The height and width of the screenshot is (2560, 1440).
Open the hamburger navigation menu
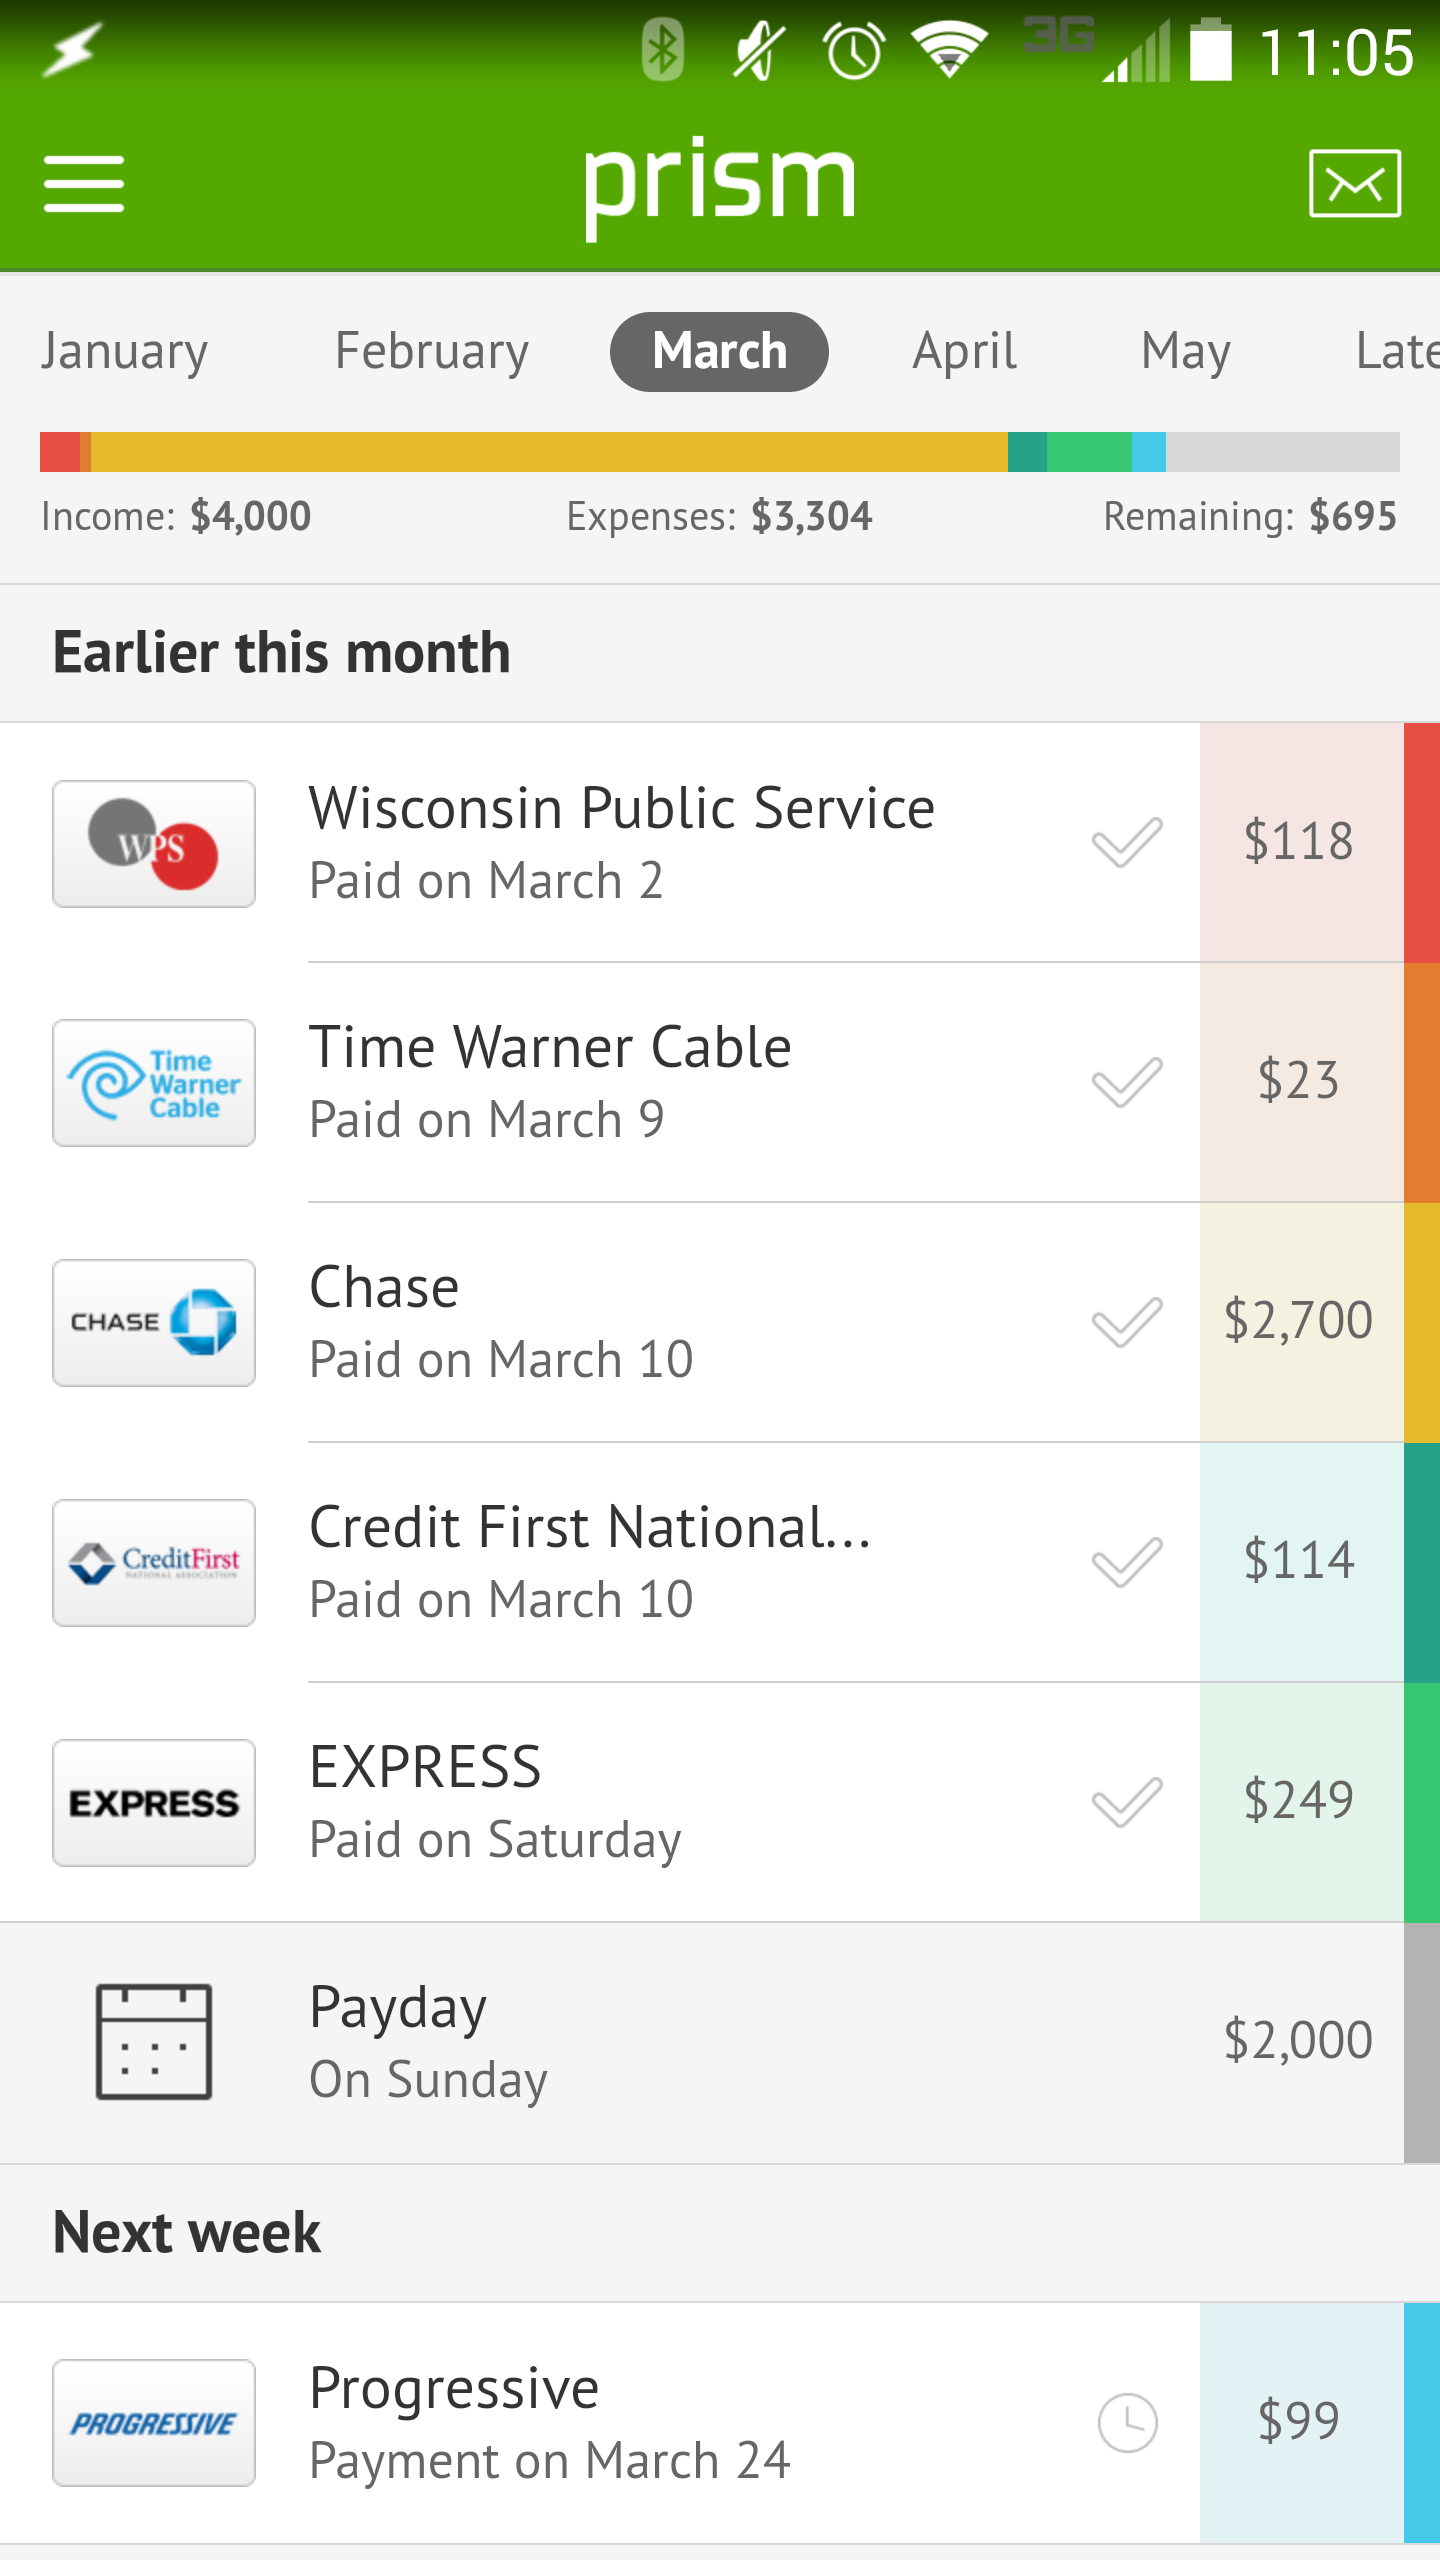(84, 183)
